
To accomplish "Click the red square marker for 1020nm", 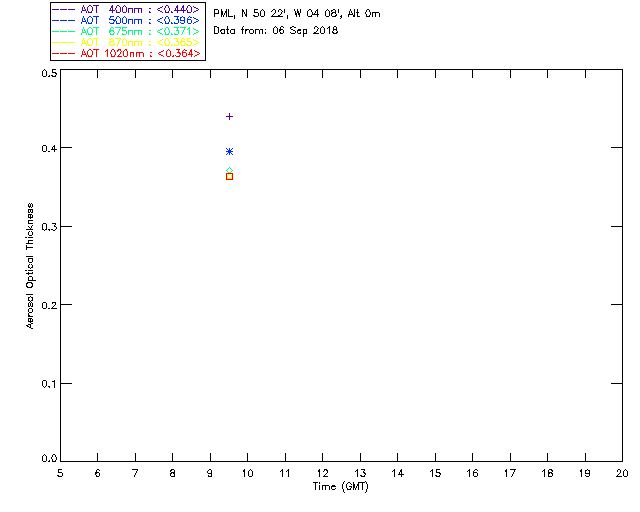I will coord(229,177).
